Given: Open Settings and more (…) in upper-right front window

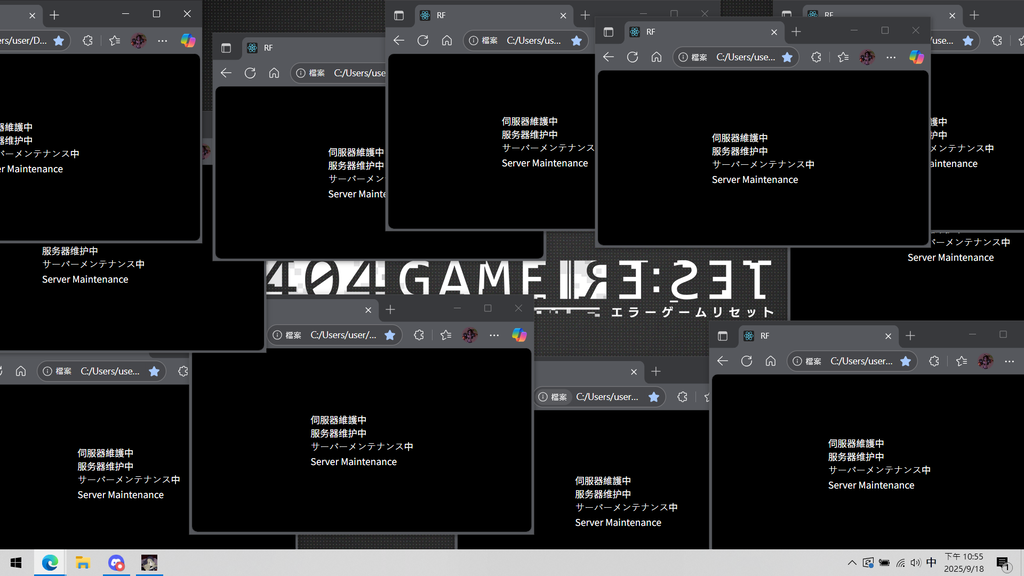Looking at the screenshot, I should (891, 57).
